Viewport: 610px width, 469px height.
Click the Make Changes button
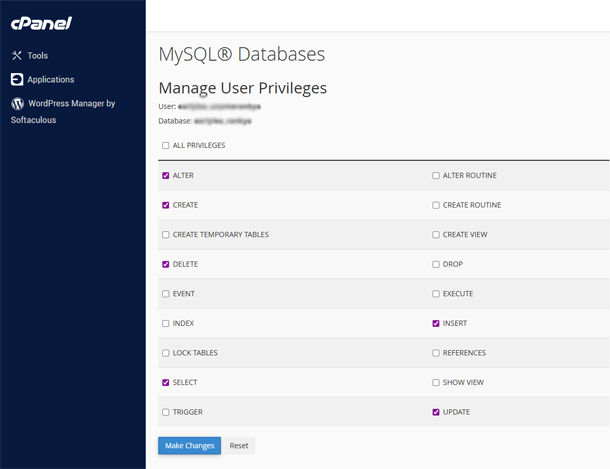189,446
